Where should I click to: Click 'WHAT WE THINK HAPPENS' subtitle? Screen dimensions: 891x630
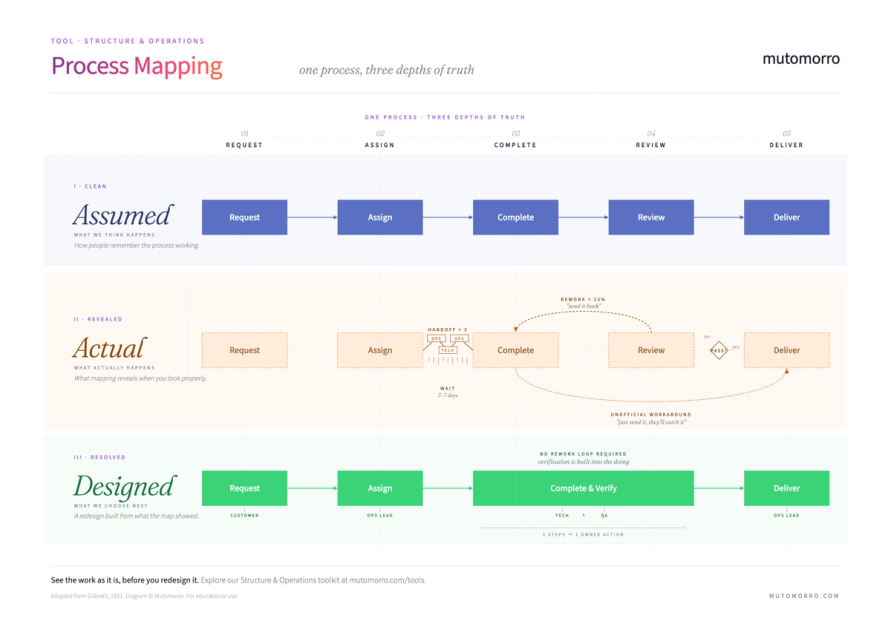pos(114,235)
